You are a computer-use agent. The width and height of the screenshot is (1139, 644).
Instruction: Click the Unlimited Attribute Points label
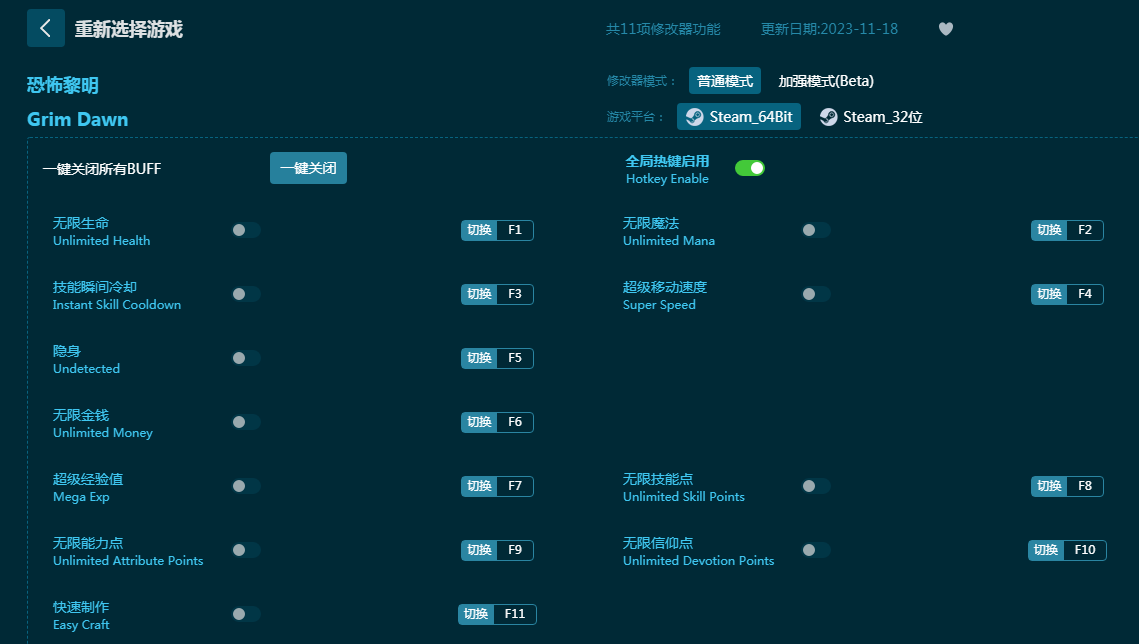128,561
